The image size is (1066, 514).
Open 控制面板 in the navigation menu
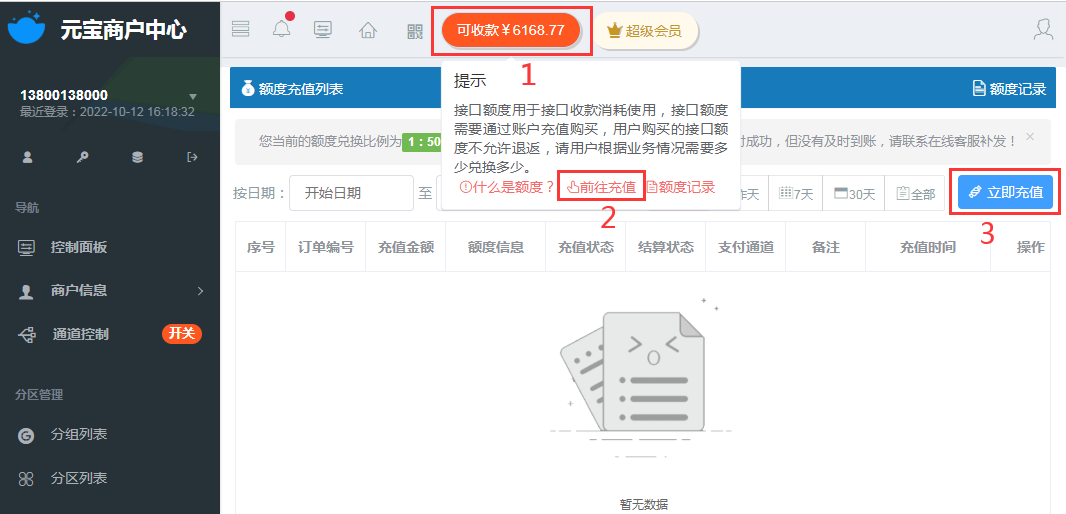click(x=78, y=247)
